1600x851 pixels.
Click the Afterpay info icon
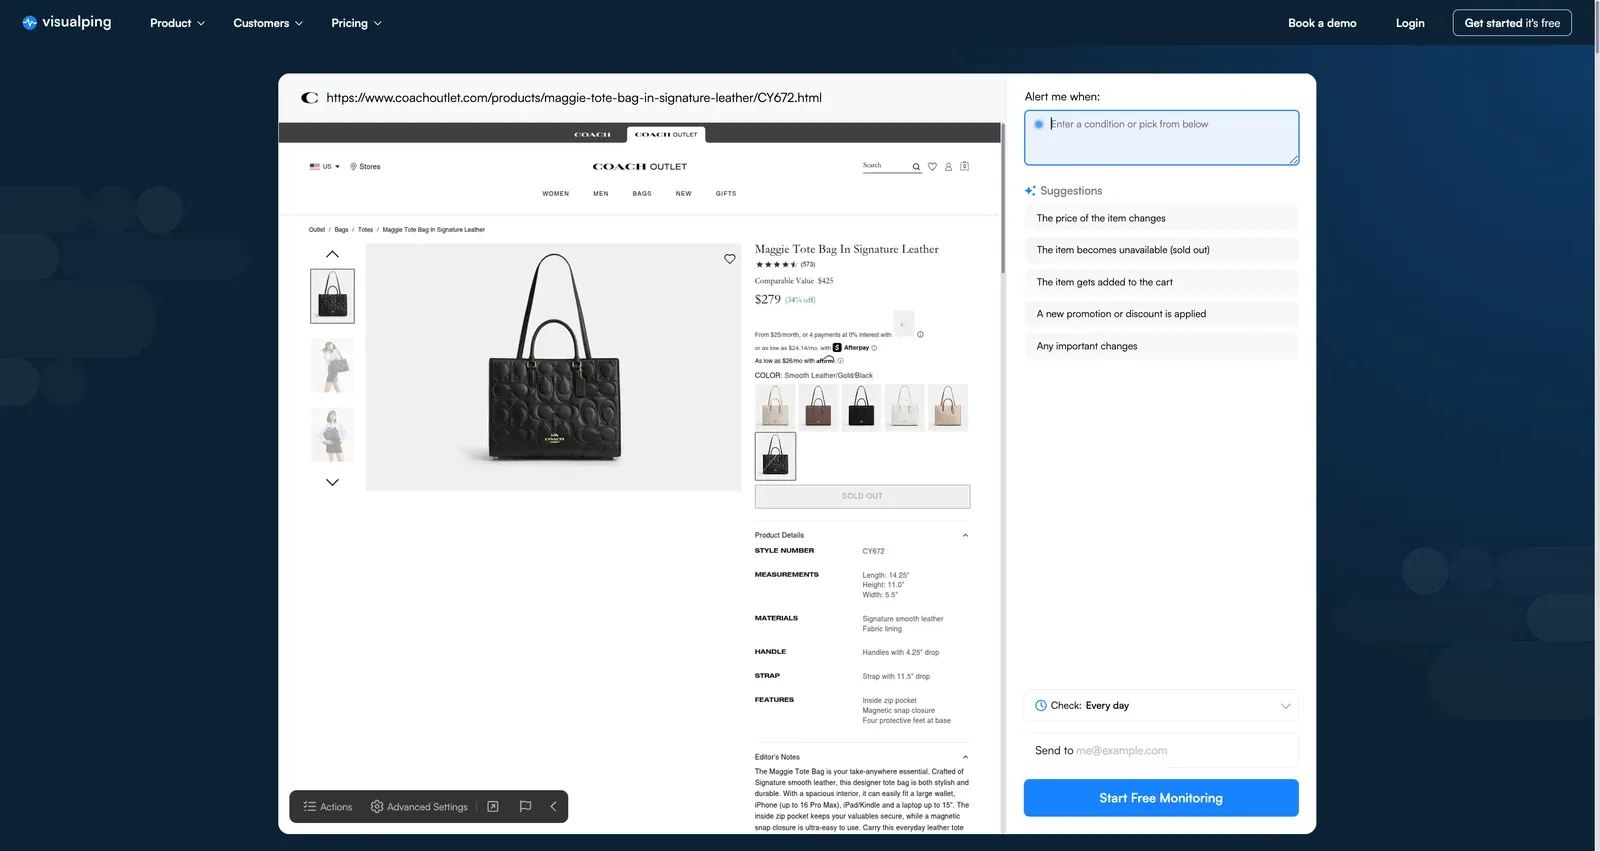pos(874,348)
